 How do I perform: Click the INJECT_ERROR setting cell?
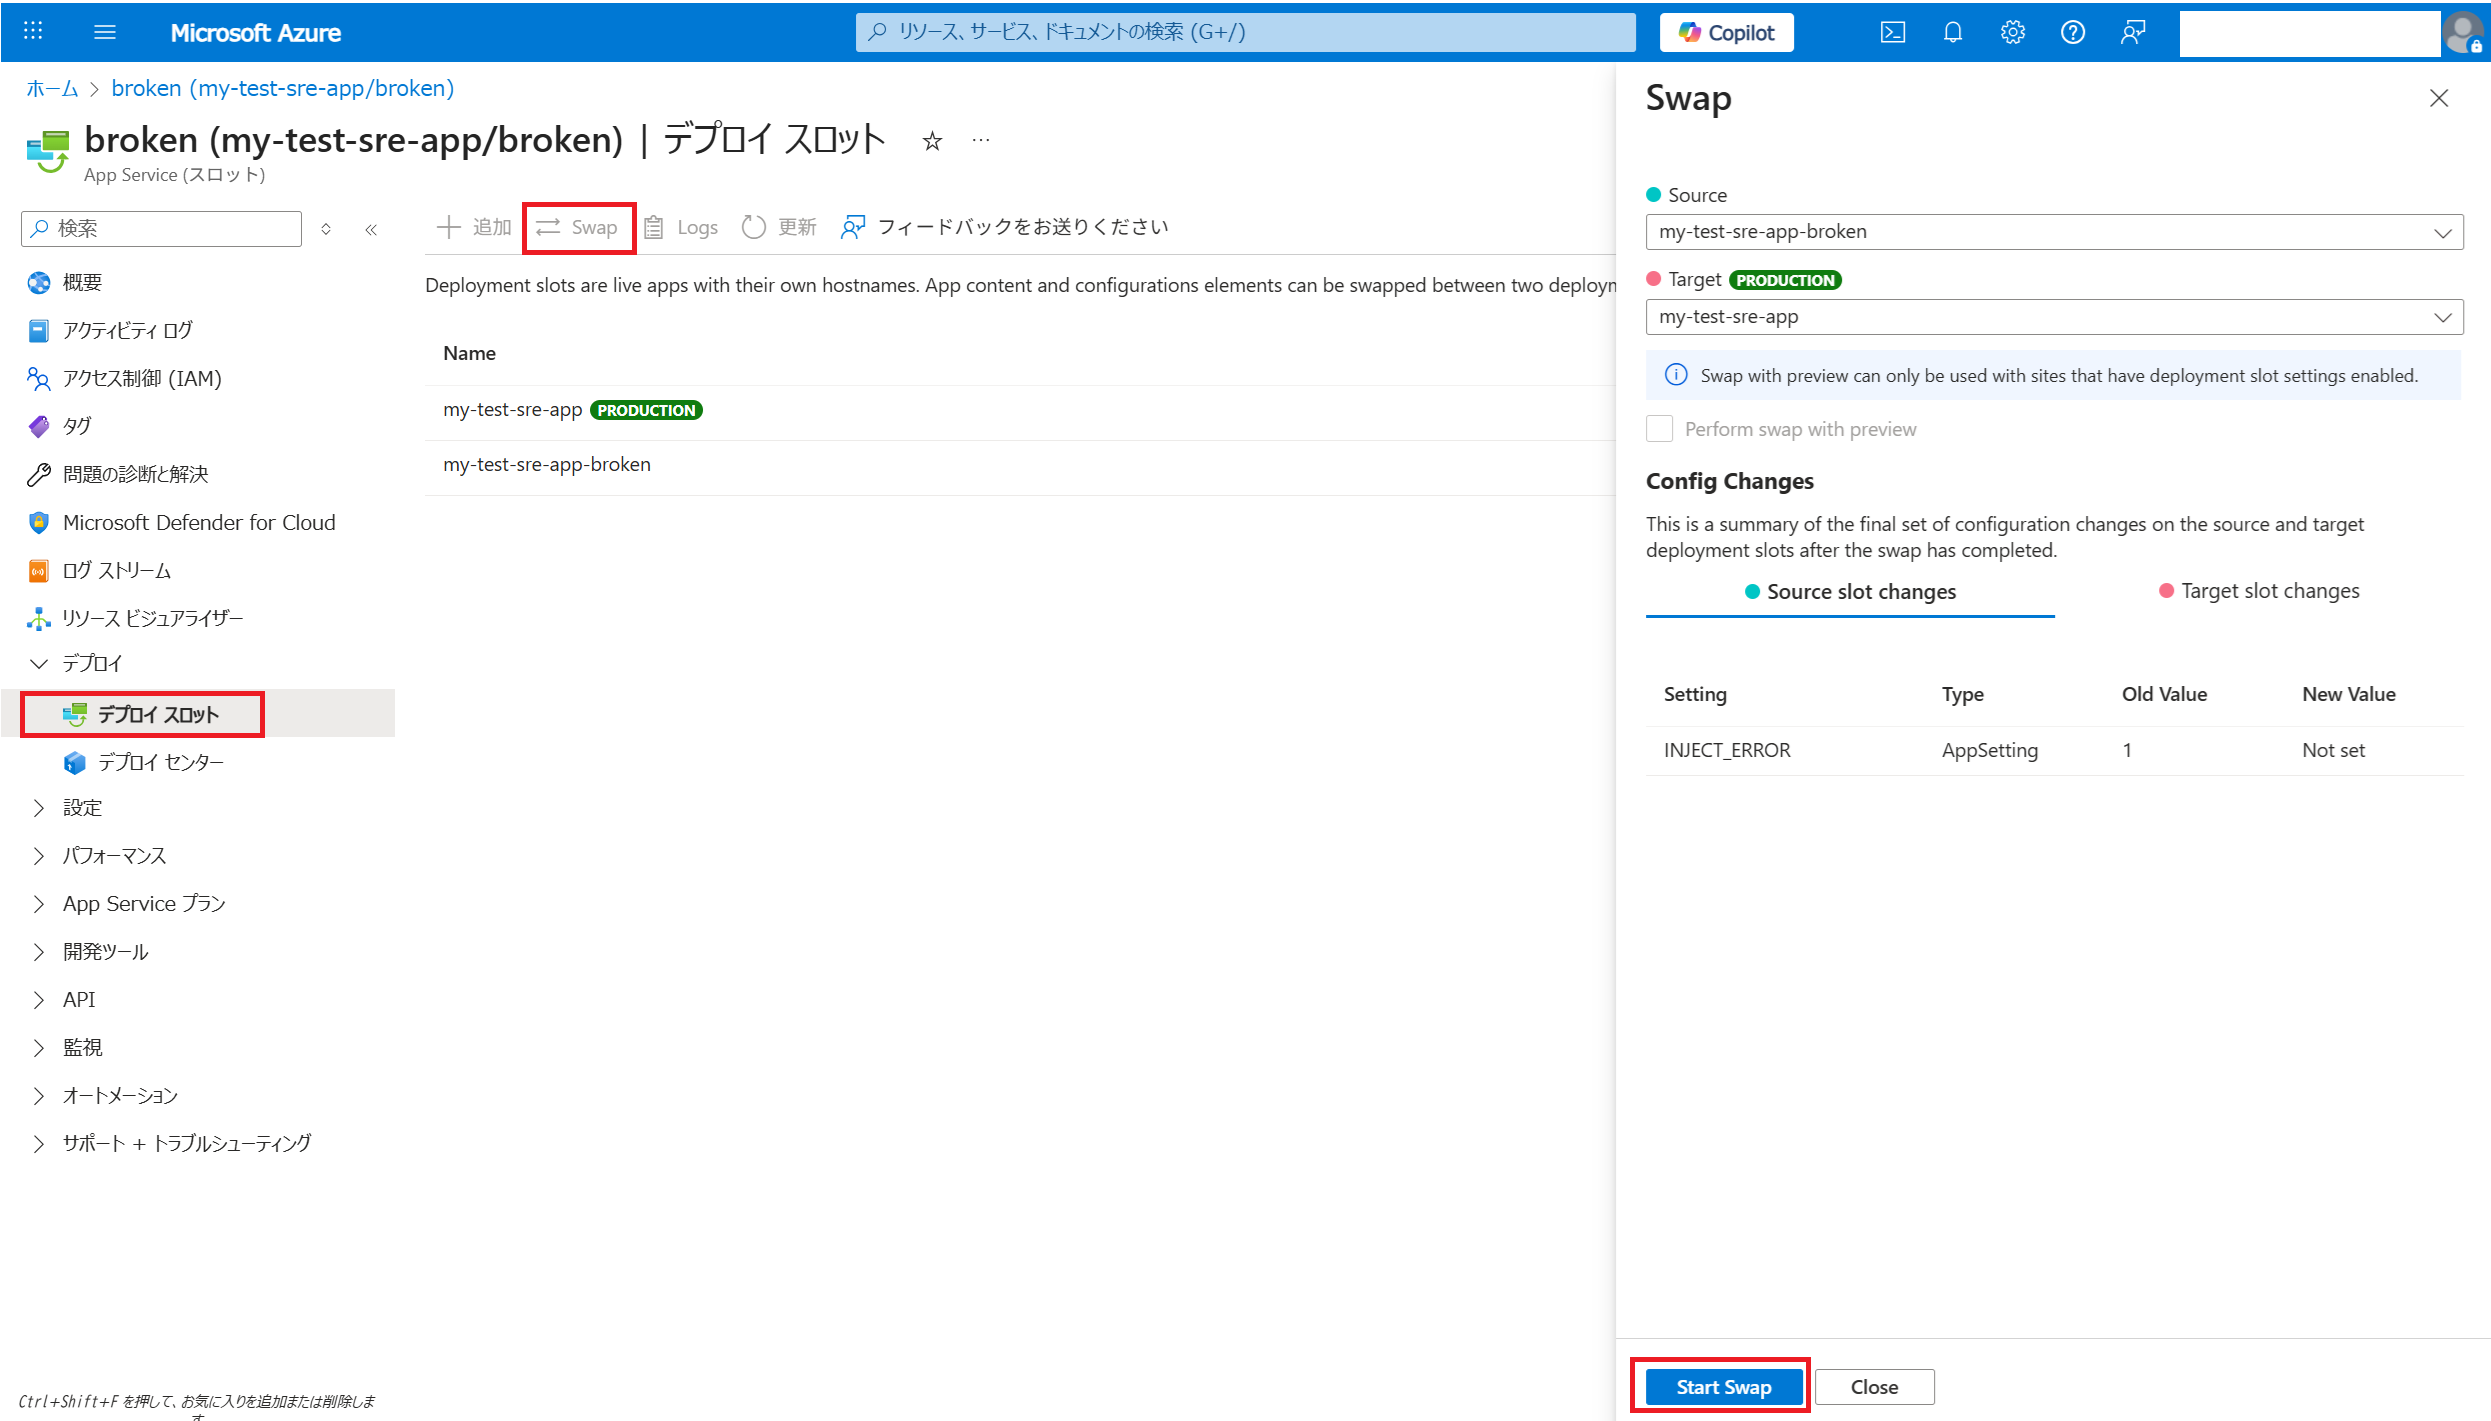pos(1727,750)
